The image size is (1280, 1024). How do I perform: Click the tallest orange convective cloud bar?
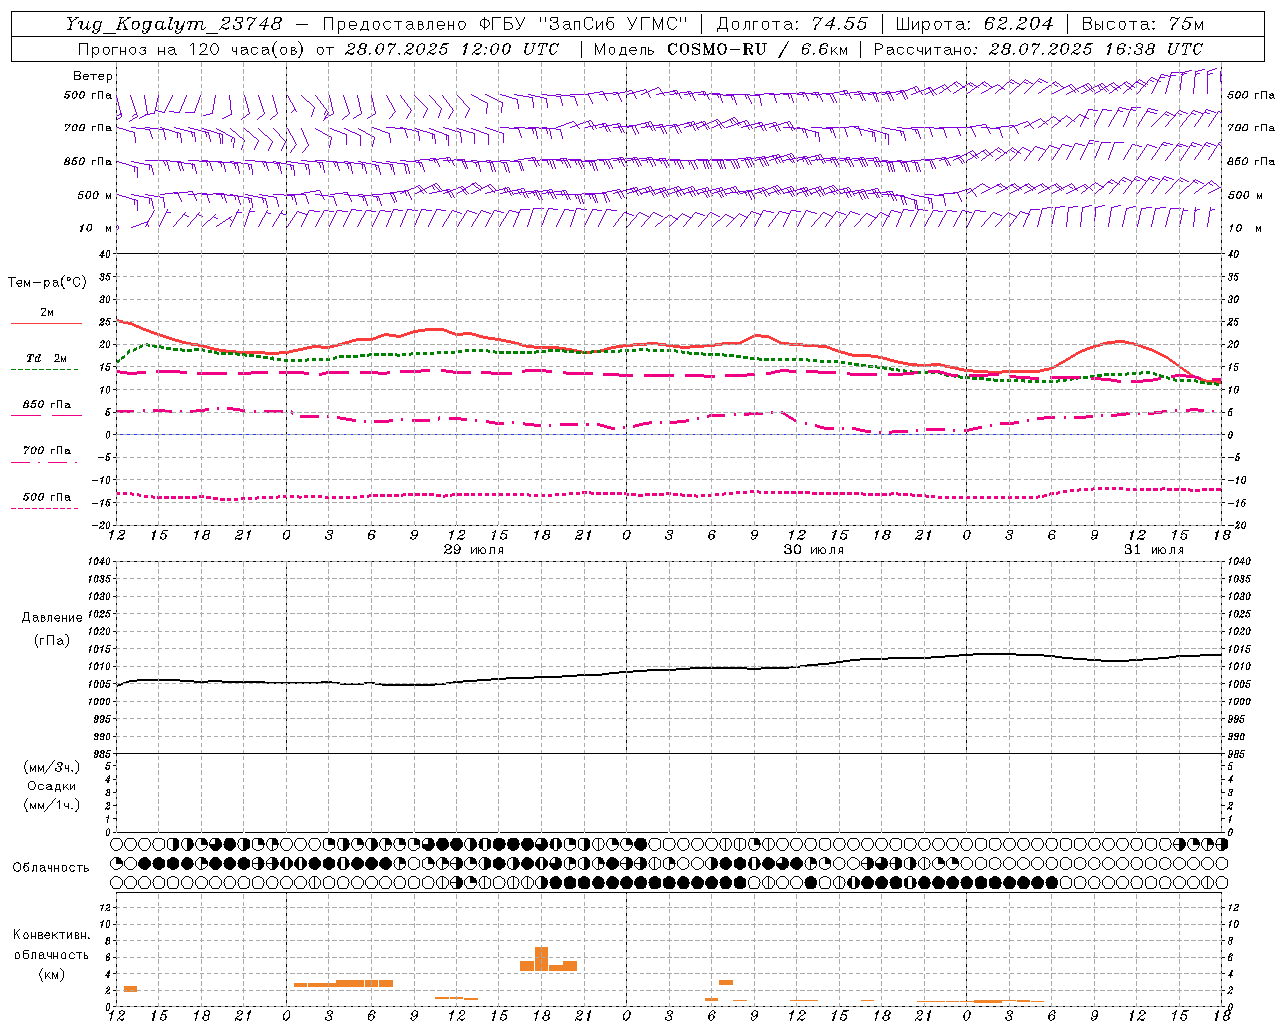542,959
